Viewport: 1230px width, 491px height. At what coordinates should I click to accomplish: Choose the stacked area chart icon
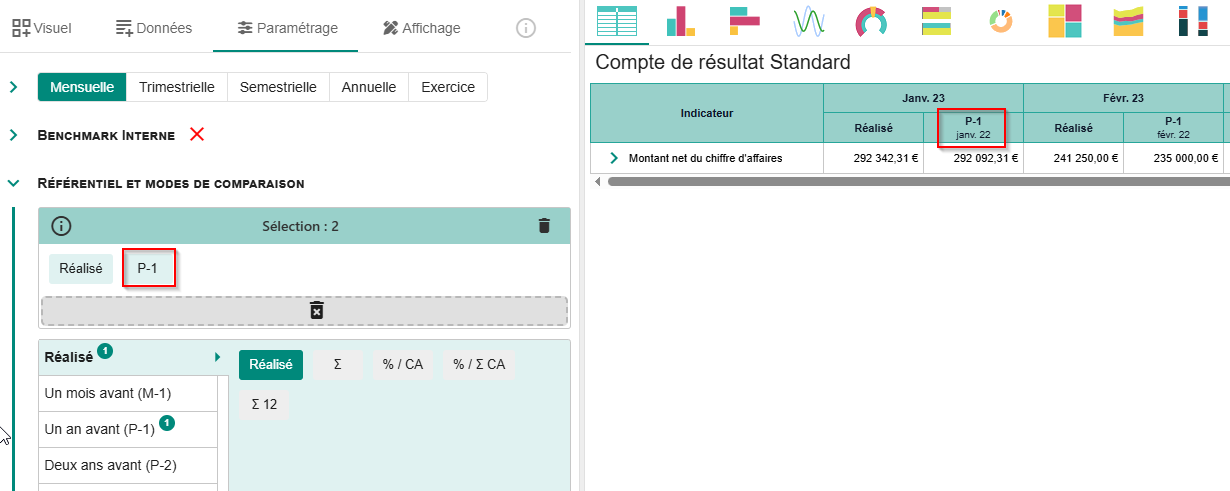1128,21
